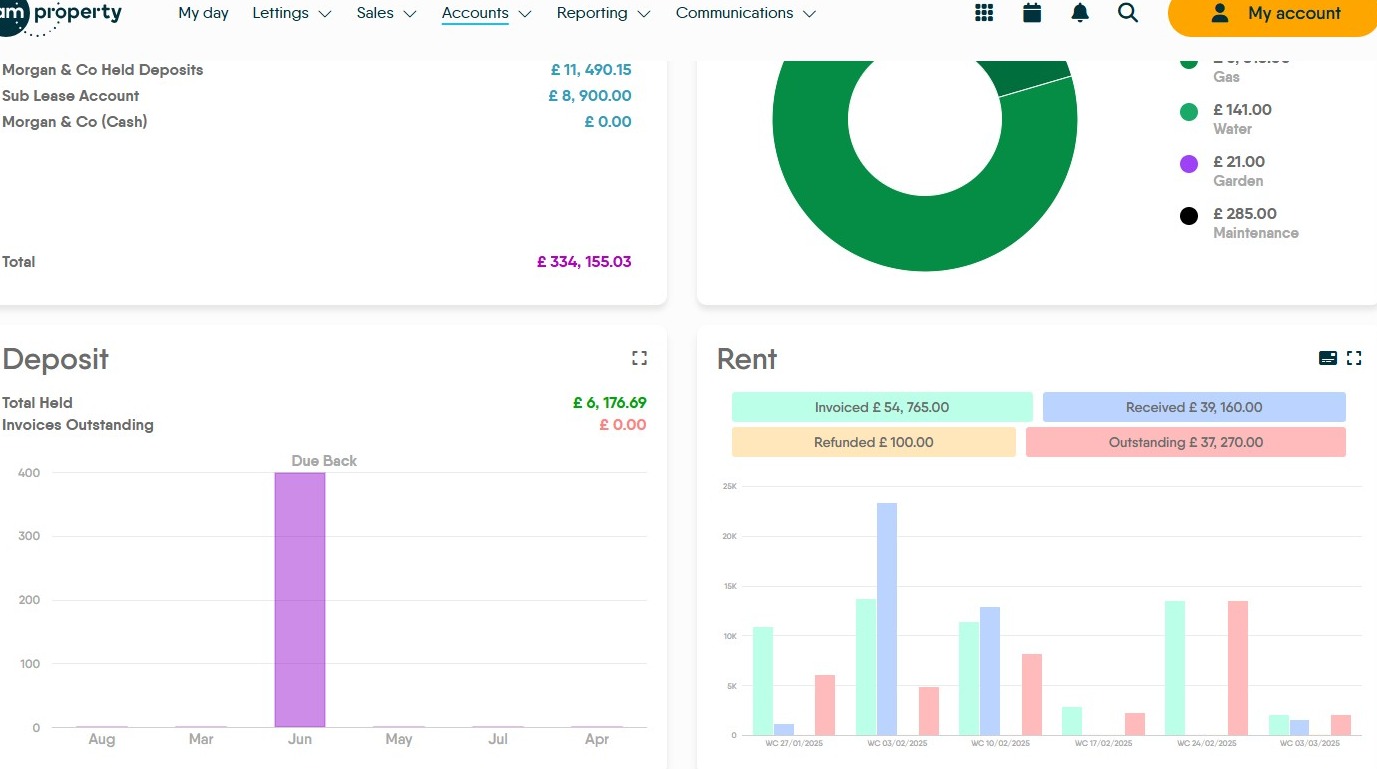Viewport: 1377px width, 769px height.
Task: Open the calendar icon in header
Action: click(1032, 13)
